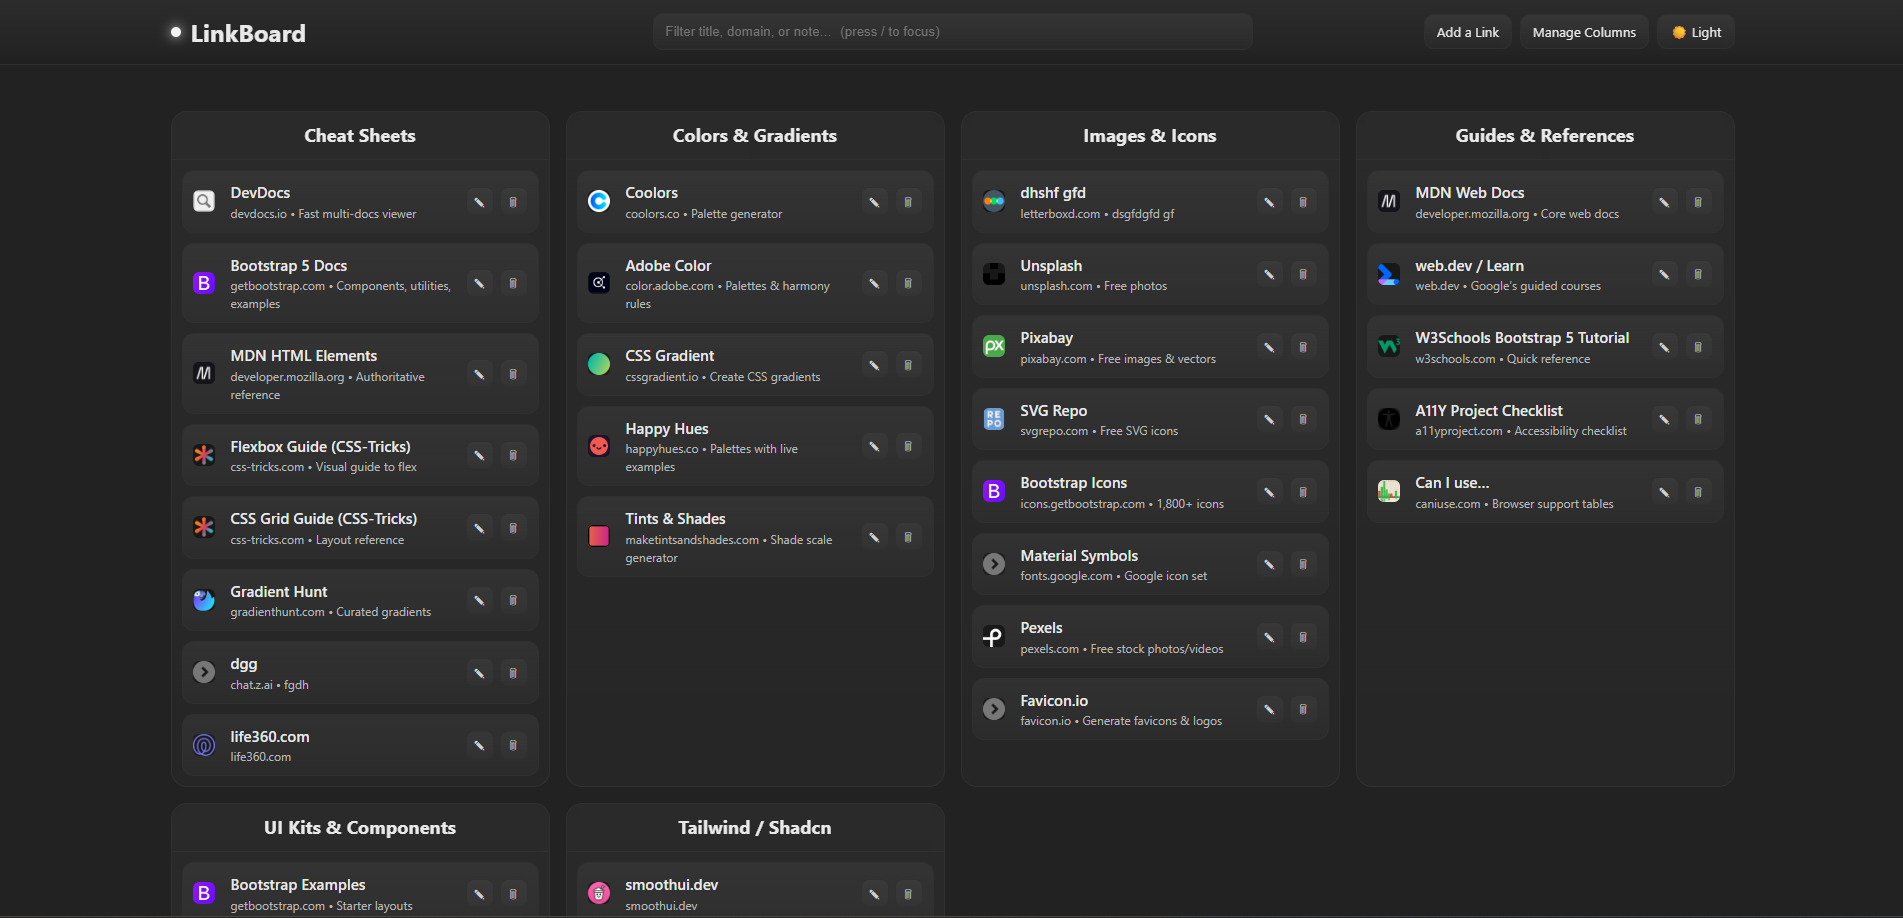
Task: Delete the DevDocs link
Action: (x=513, y=202)
